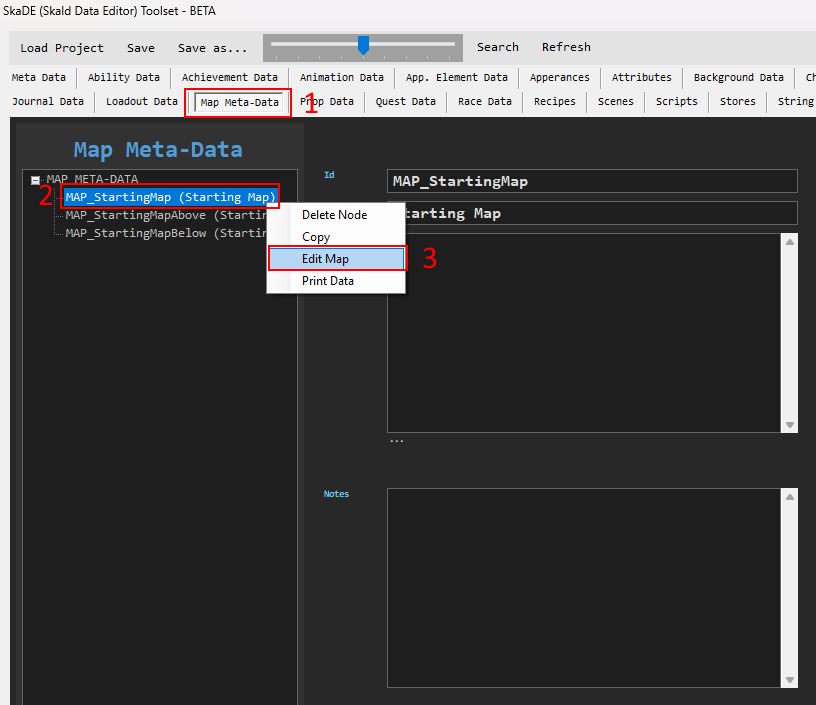
Task: Select the Map Meta-Data tab
Action: pyautogui.click(x=239, y=102)
